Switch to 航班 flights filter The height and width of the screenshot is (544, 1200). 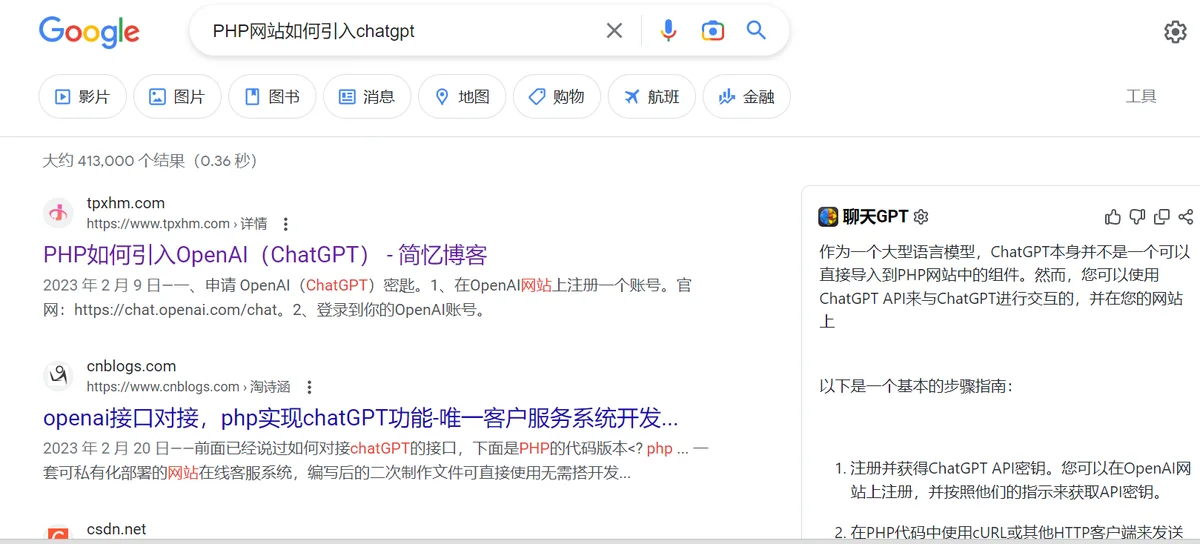[652, 97]
